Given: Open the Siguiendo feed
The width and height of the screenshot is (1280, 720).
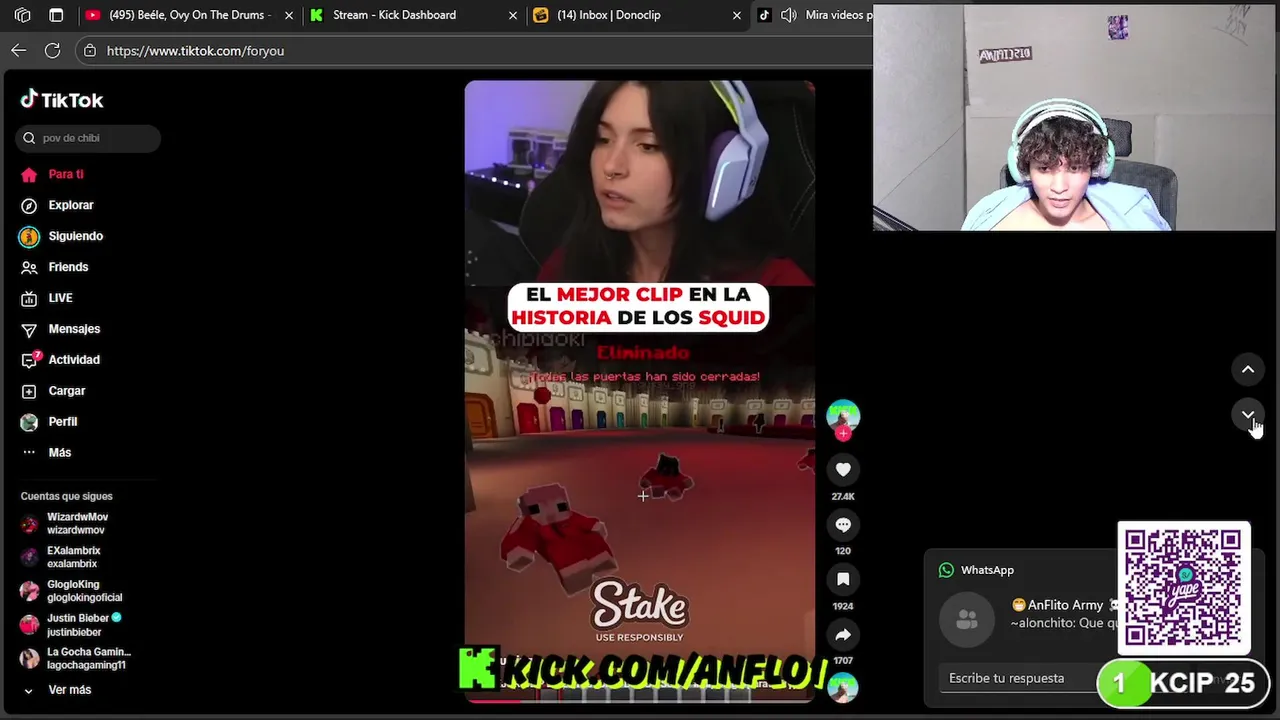Looking at the screenshot, I should pos(76,236).
